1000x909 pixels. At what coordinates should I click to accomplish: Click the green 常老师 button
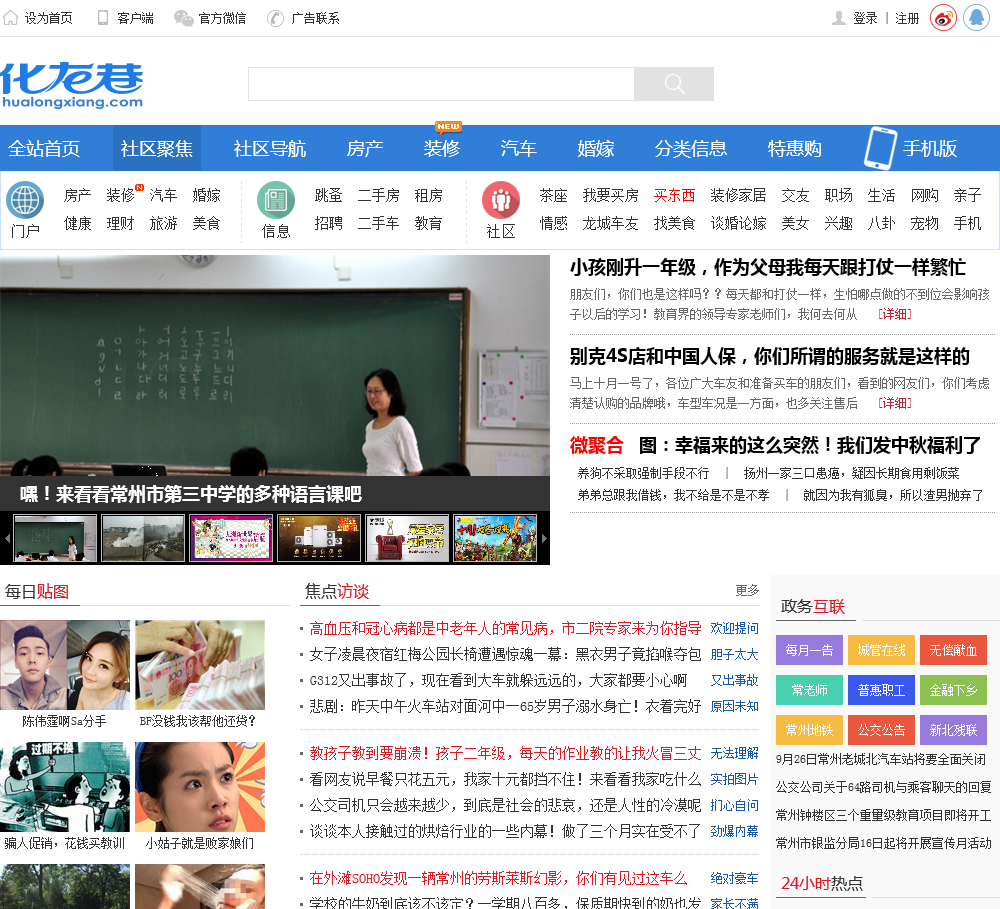tap(809, 690)
